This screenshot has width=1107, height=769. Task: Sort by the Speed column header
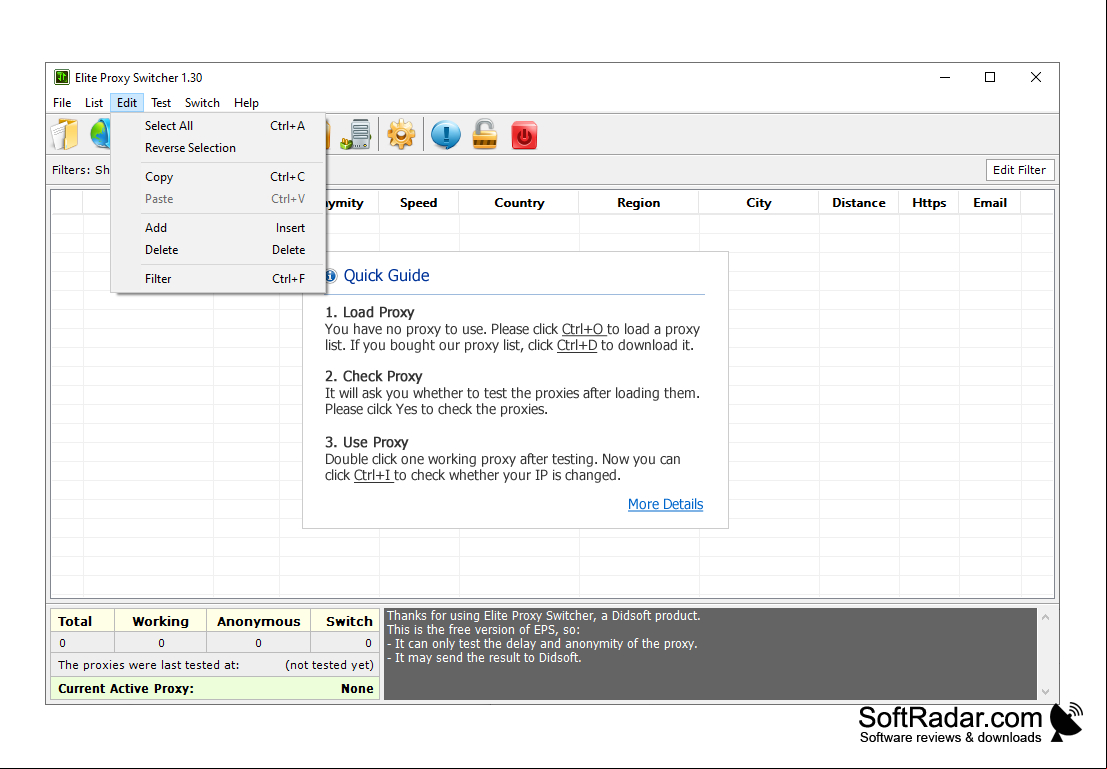(x=419, y=203)
